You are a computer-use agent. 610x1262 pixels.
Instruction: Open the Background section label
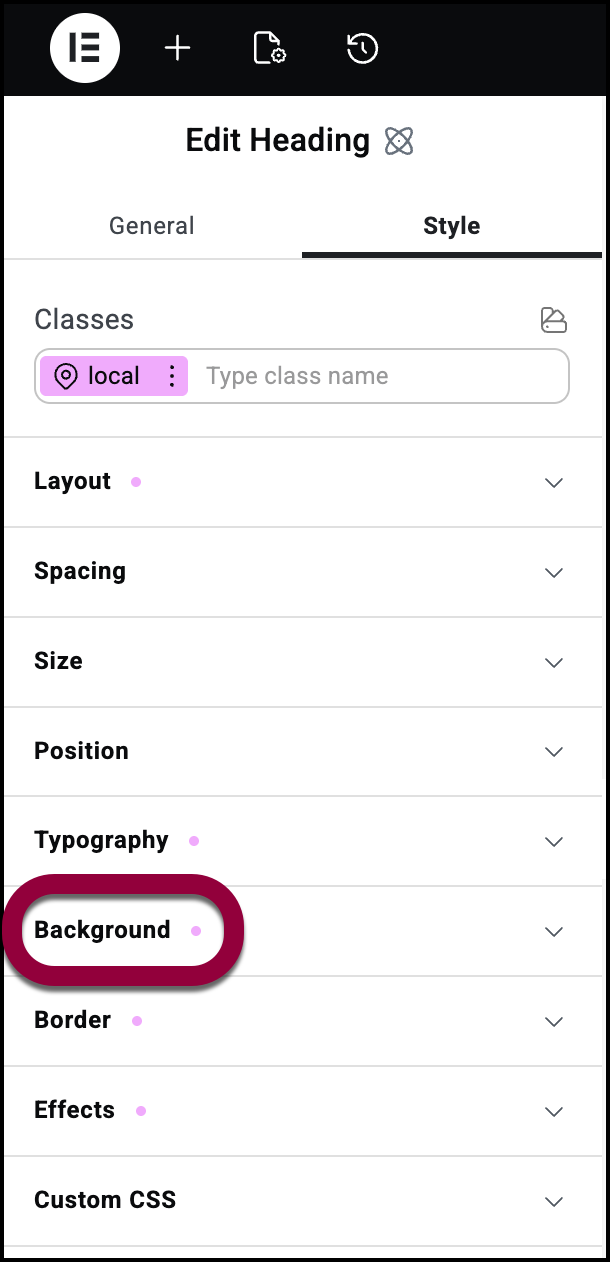102,930
